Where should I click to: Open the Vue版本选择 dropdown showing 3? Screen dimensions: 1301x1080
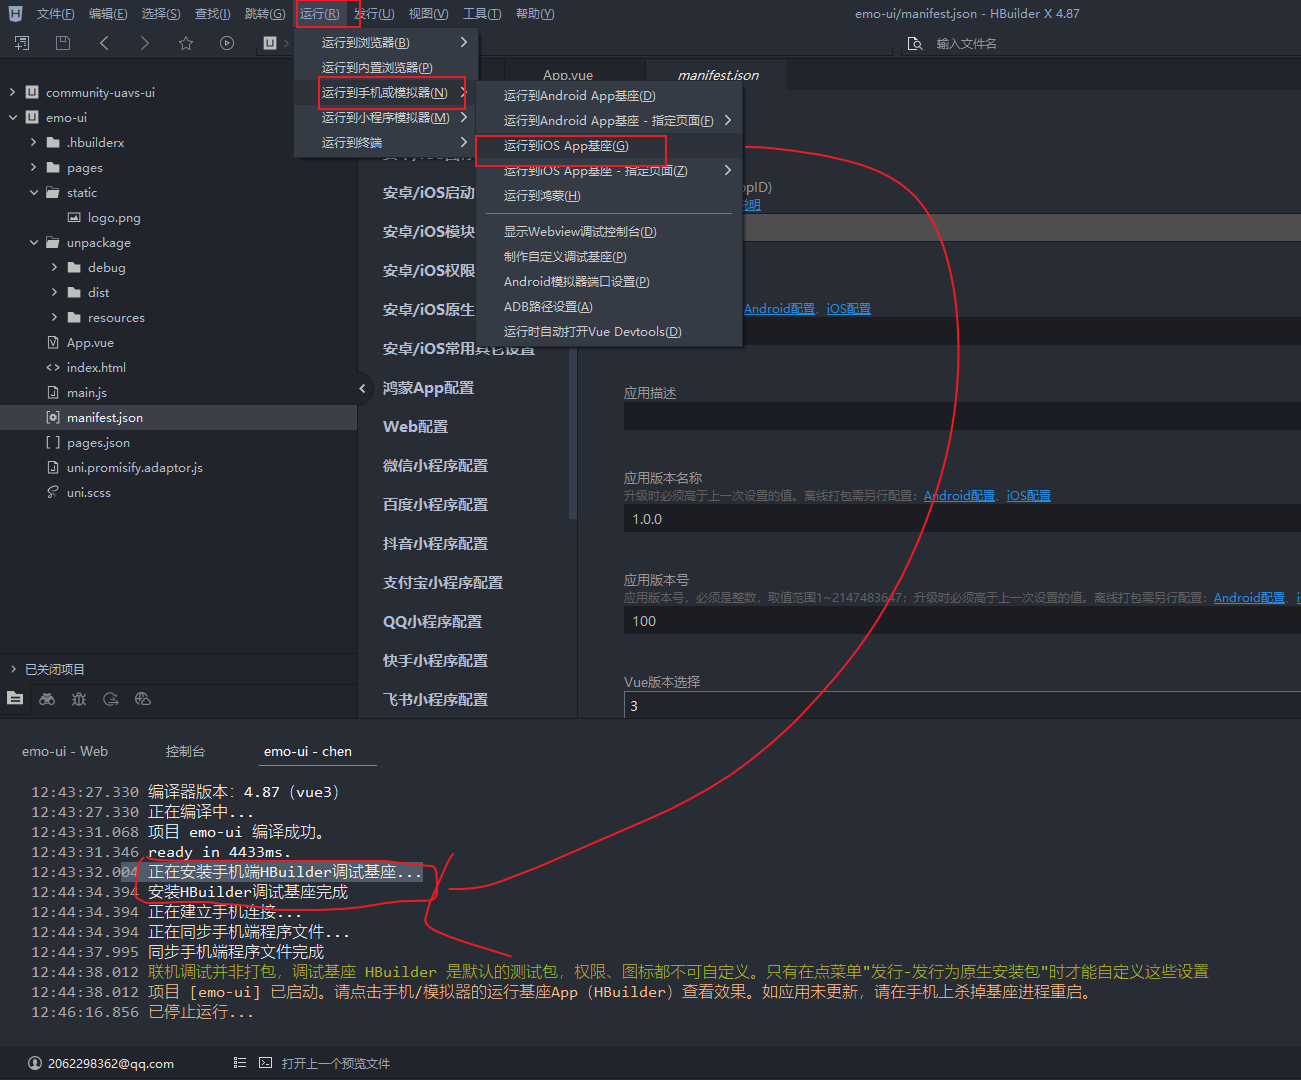click(962, 705)
